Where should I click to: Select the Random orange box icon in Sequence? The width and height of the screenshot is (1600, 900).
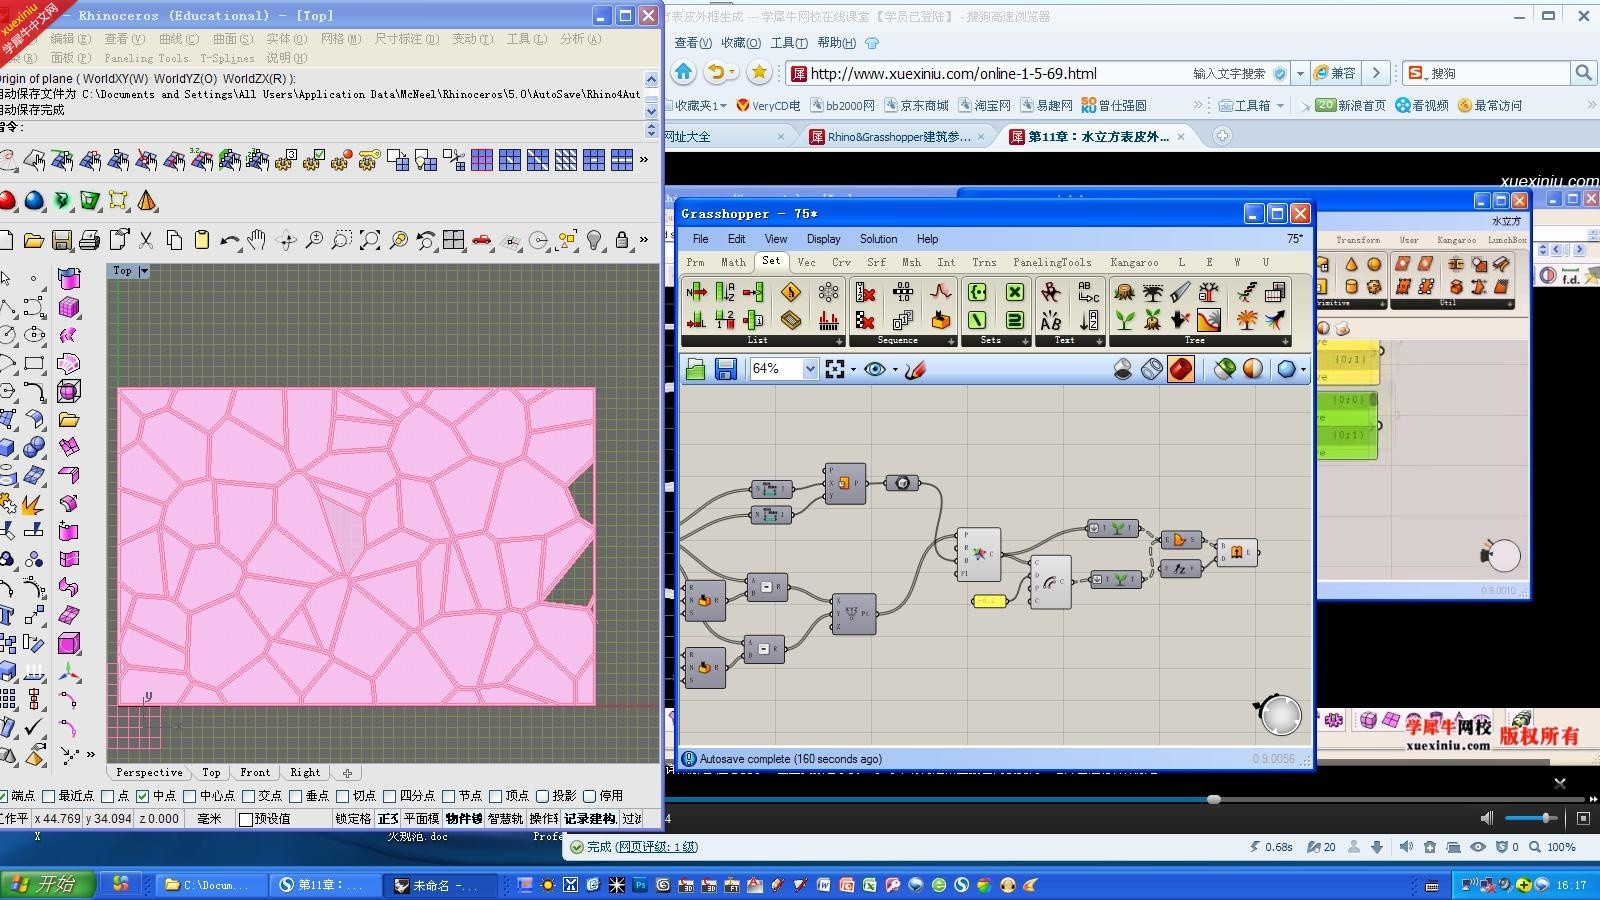(941, 320)
